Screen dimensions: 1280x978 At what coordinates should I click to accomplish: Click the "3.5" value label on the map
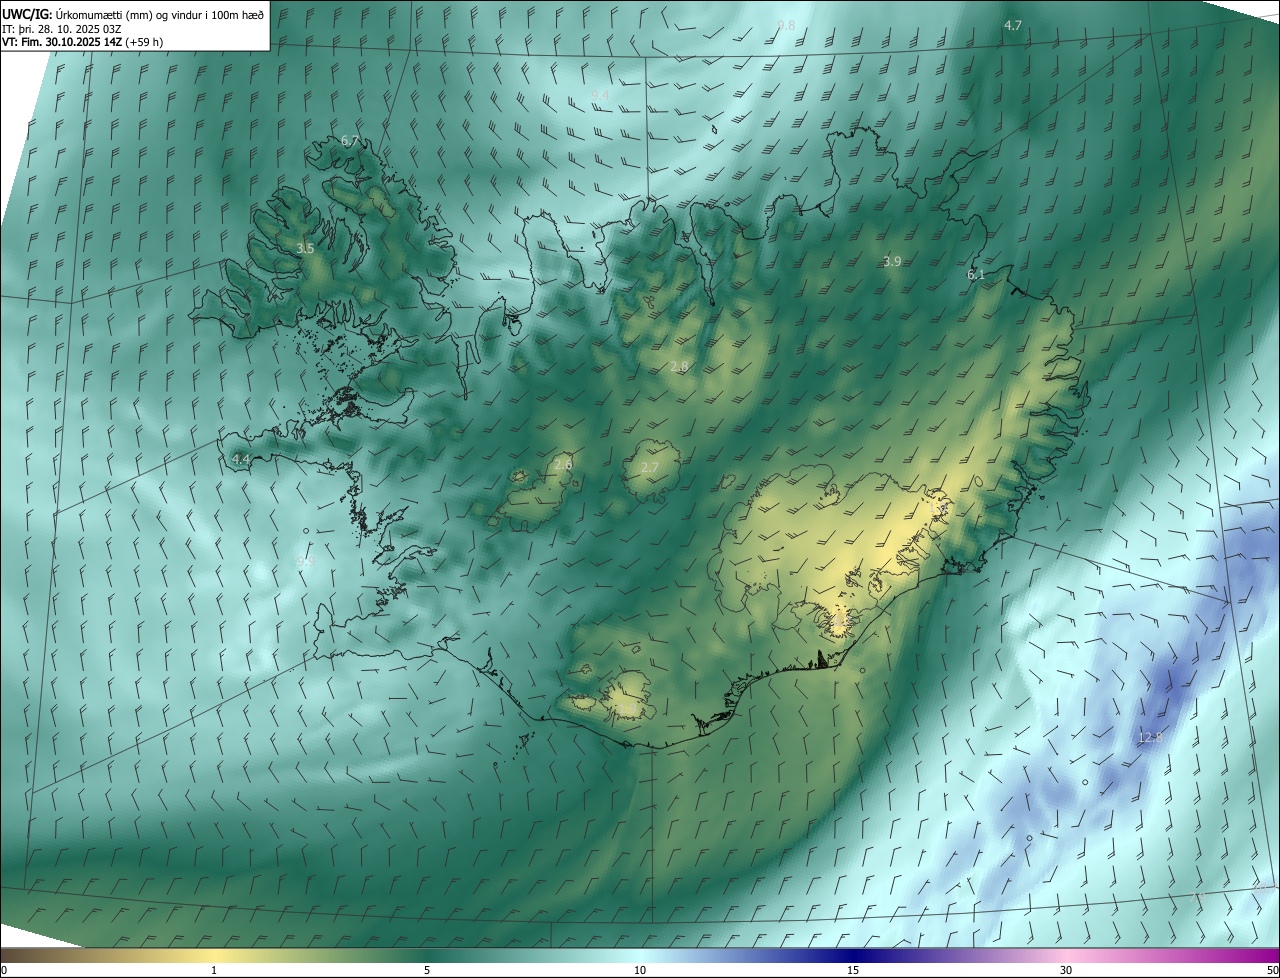click(x=305, y=248)
